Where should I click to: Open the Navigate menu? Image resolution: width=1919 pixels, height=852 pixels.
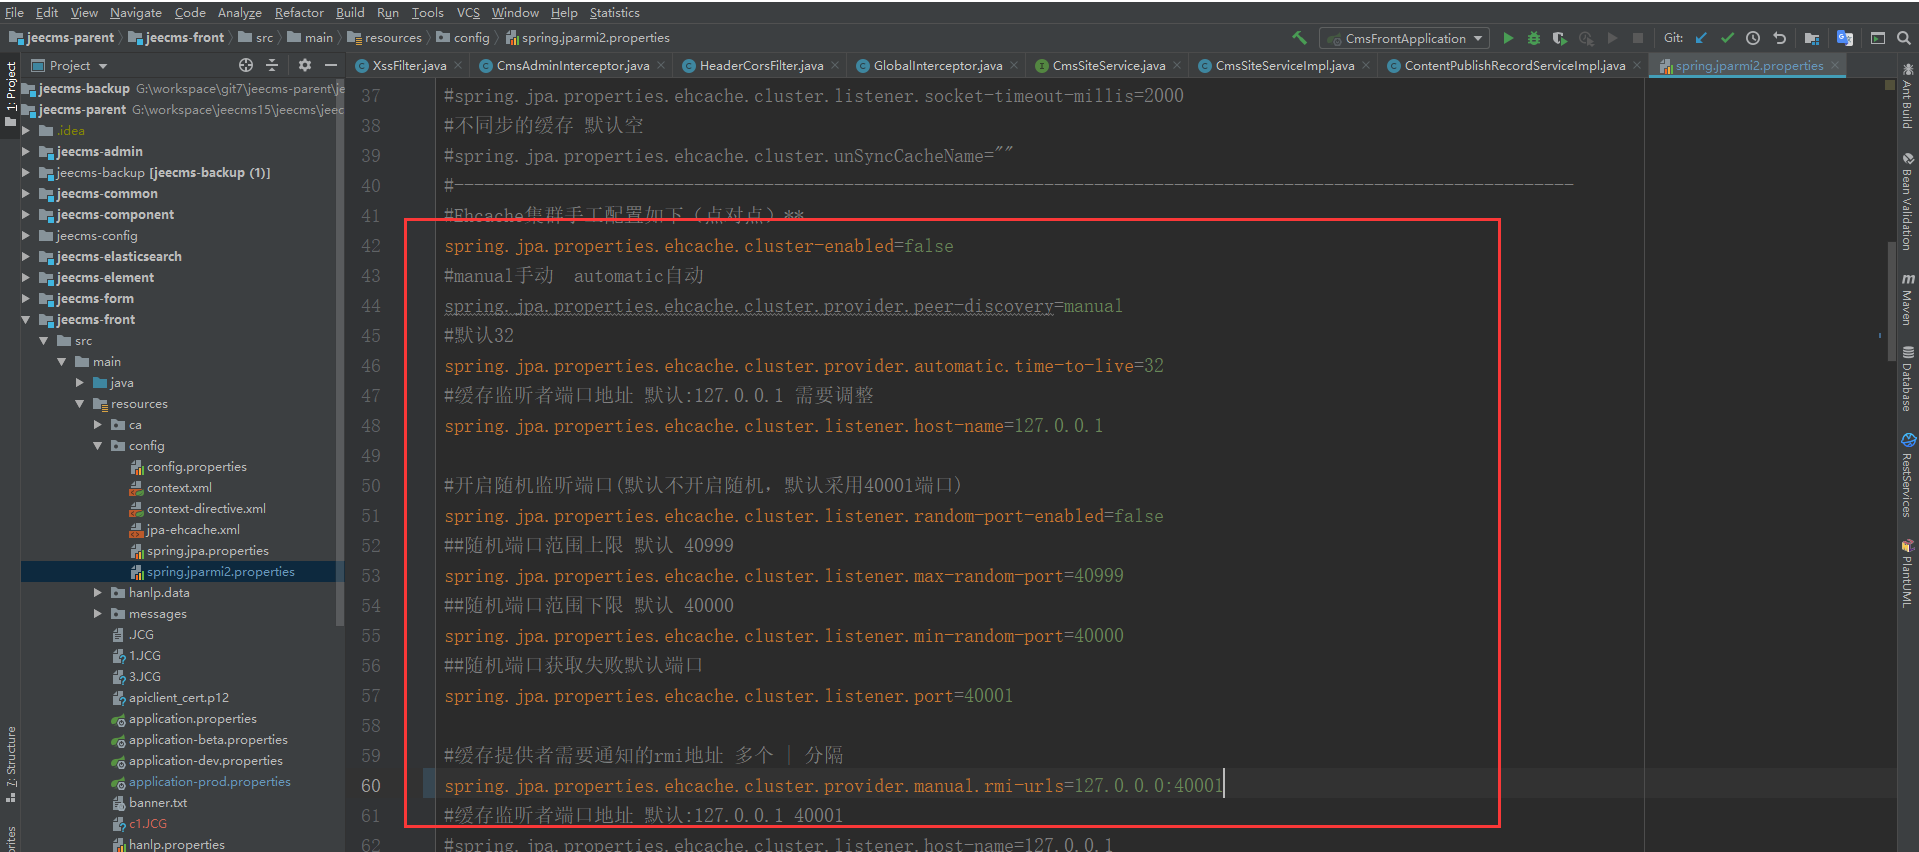point(136,13)
